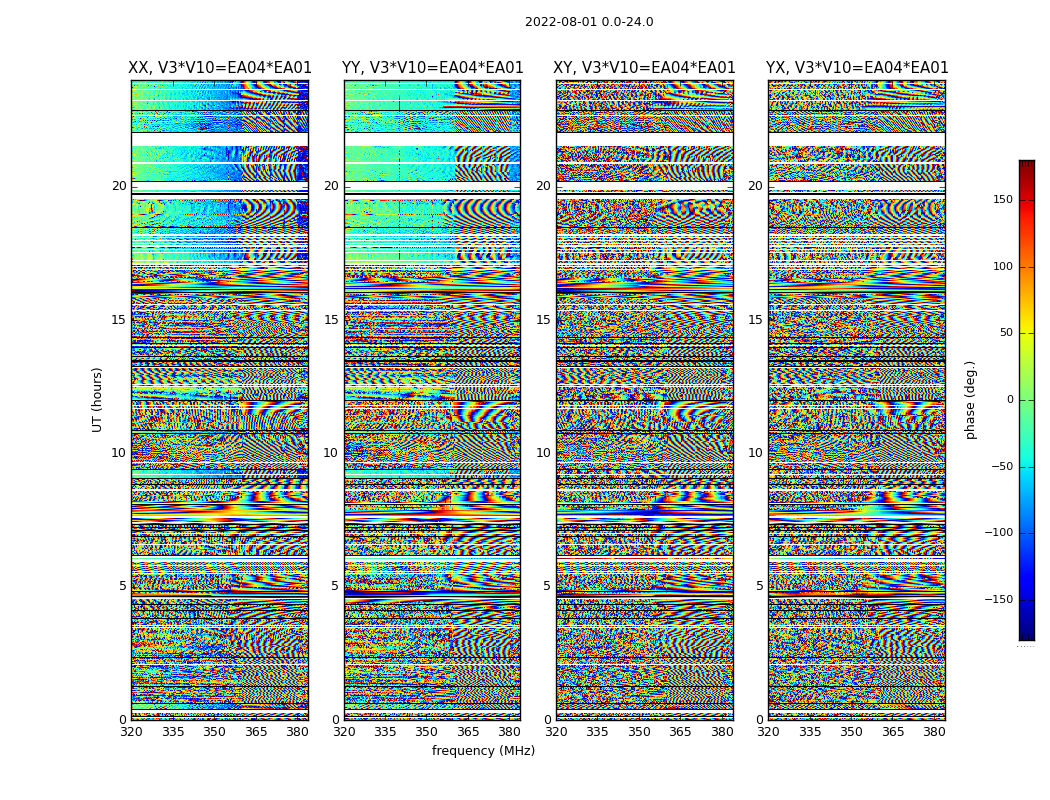Viewport: 1050px width, 800px height.
Task: Click the 335 frequency tick of XY plot
Action: 597,732
